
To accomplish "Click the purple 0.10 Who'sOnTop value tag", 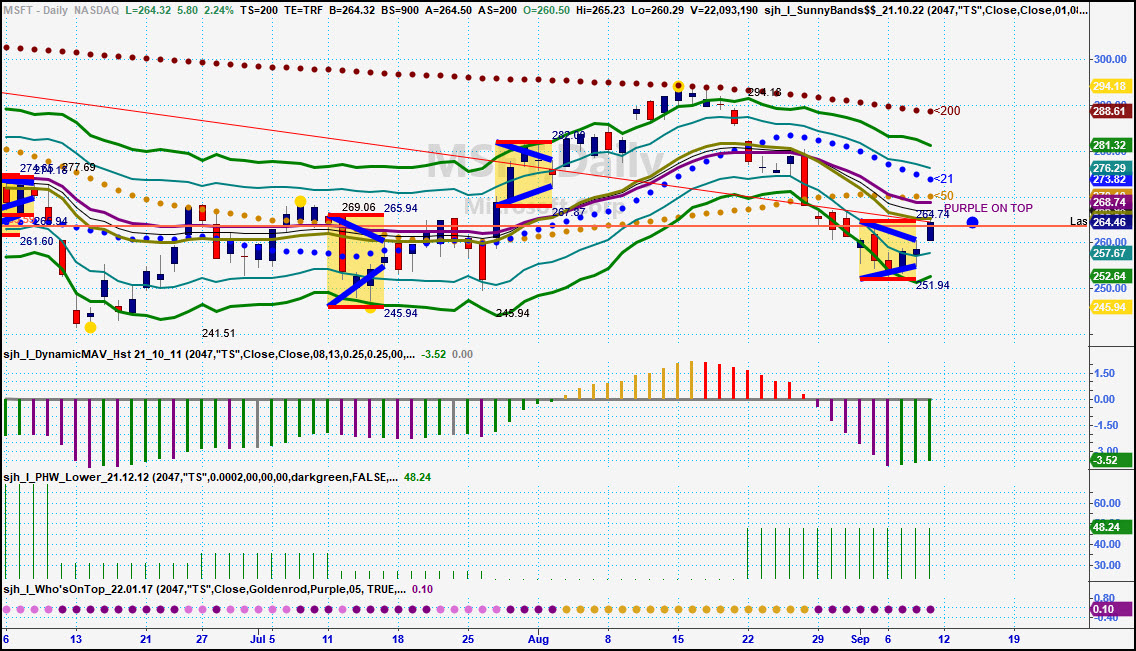I will pos(1109,609).
